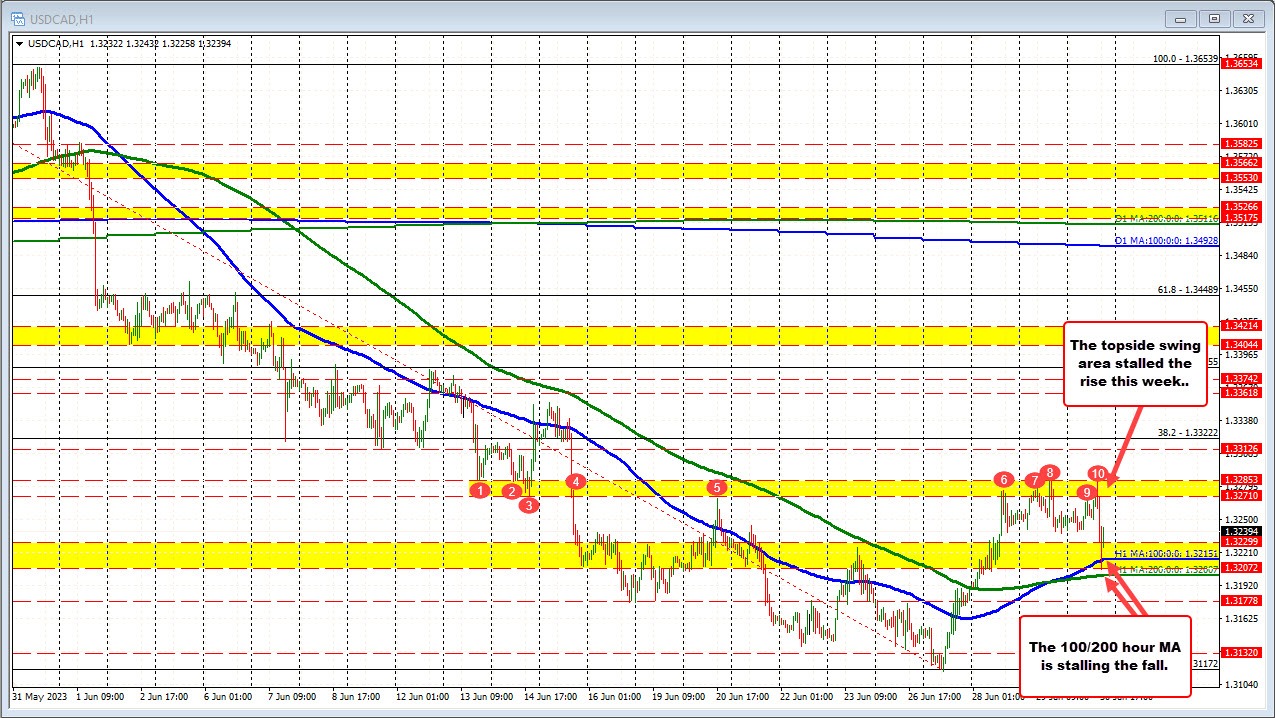This screenshot has width=1275, height=718.
Task: Open the OHLC quote dropdown arrow
Action: (x=20, y=44)
